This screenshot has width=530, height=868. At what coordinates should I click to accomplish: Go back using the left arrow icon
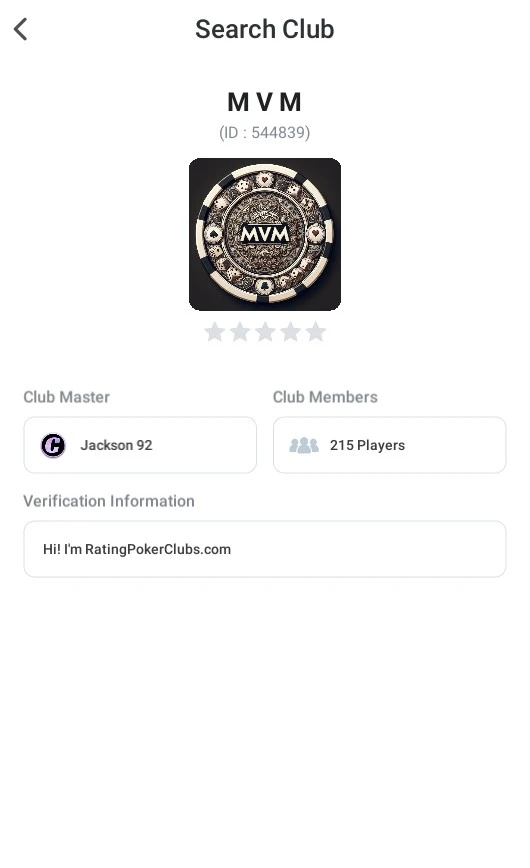point(20,29)
